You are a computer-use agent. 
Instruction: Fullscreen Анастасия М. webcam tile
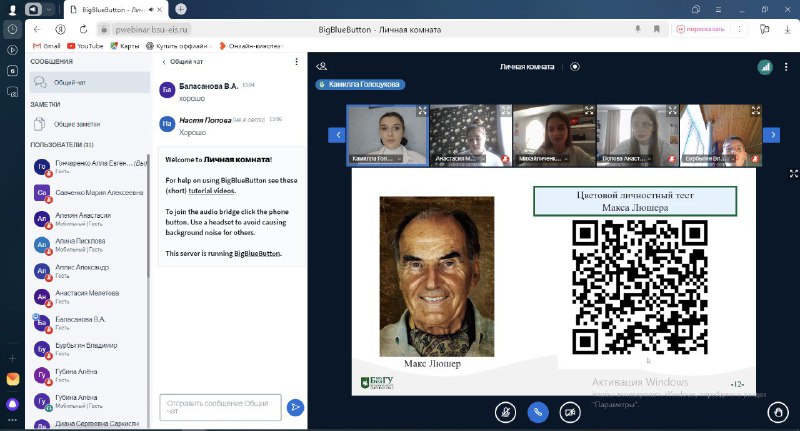point(506,110)
